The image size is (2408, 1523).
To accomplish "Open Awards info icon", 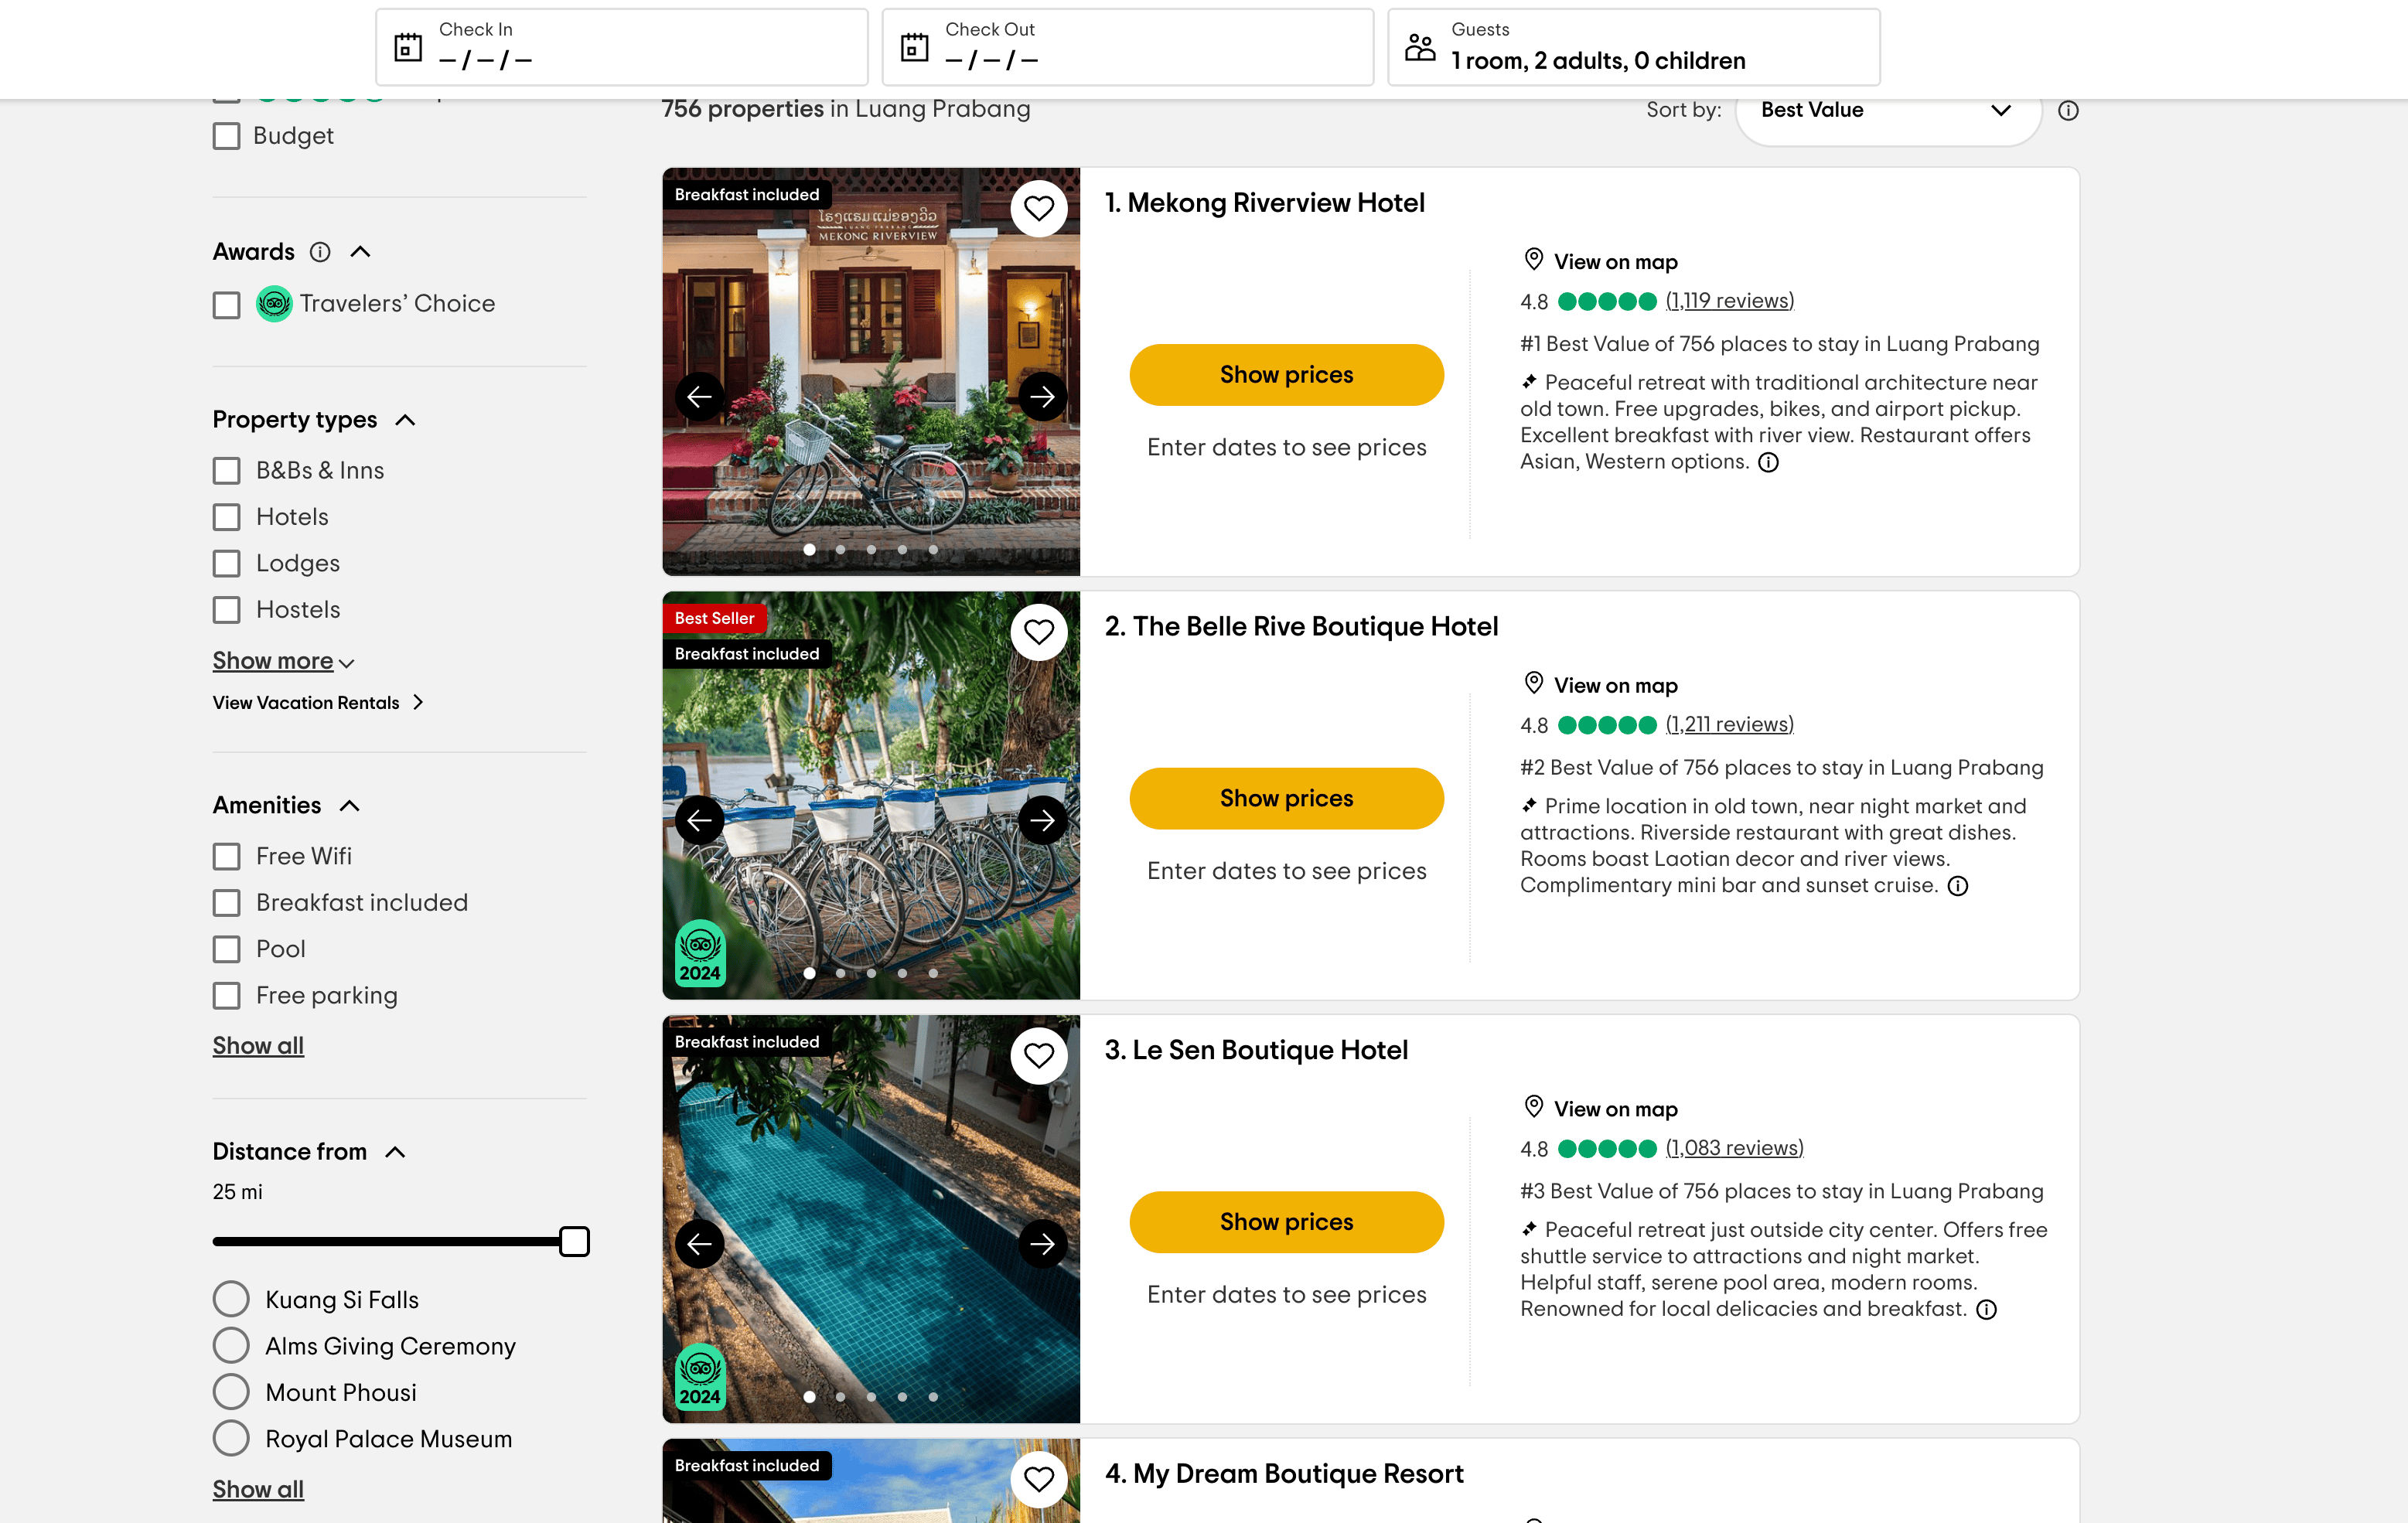I will pyautogui.click(x=320, y=252).
